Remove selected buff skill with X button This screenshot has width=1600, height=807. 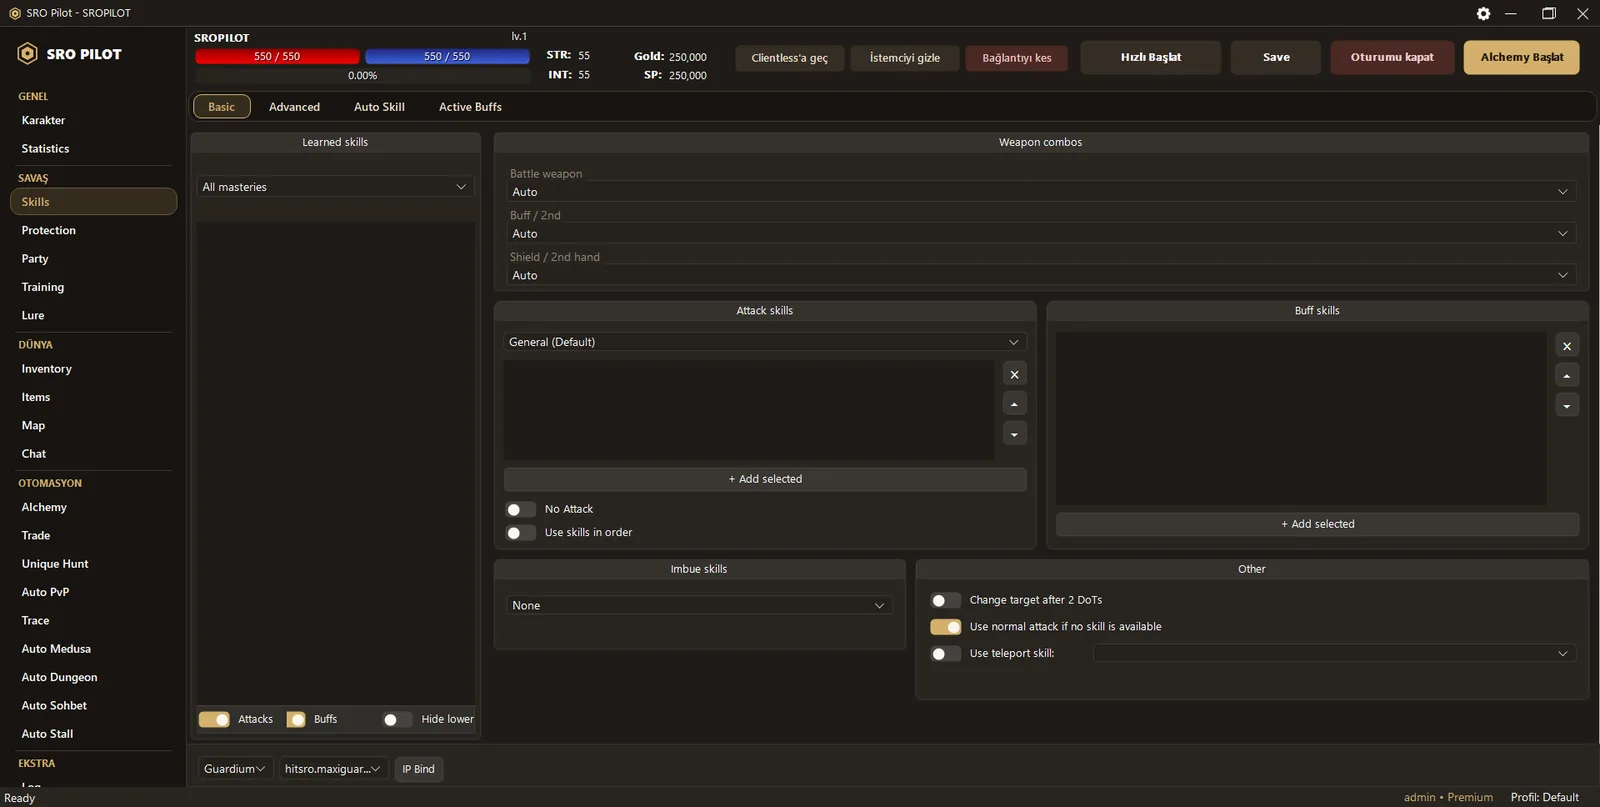(1567, 346)
